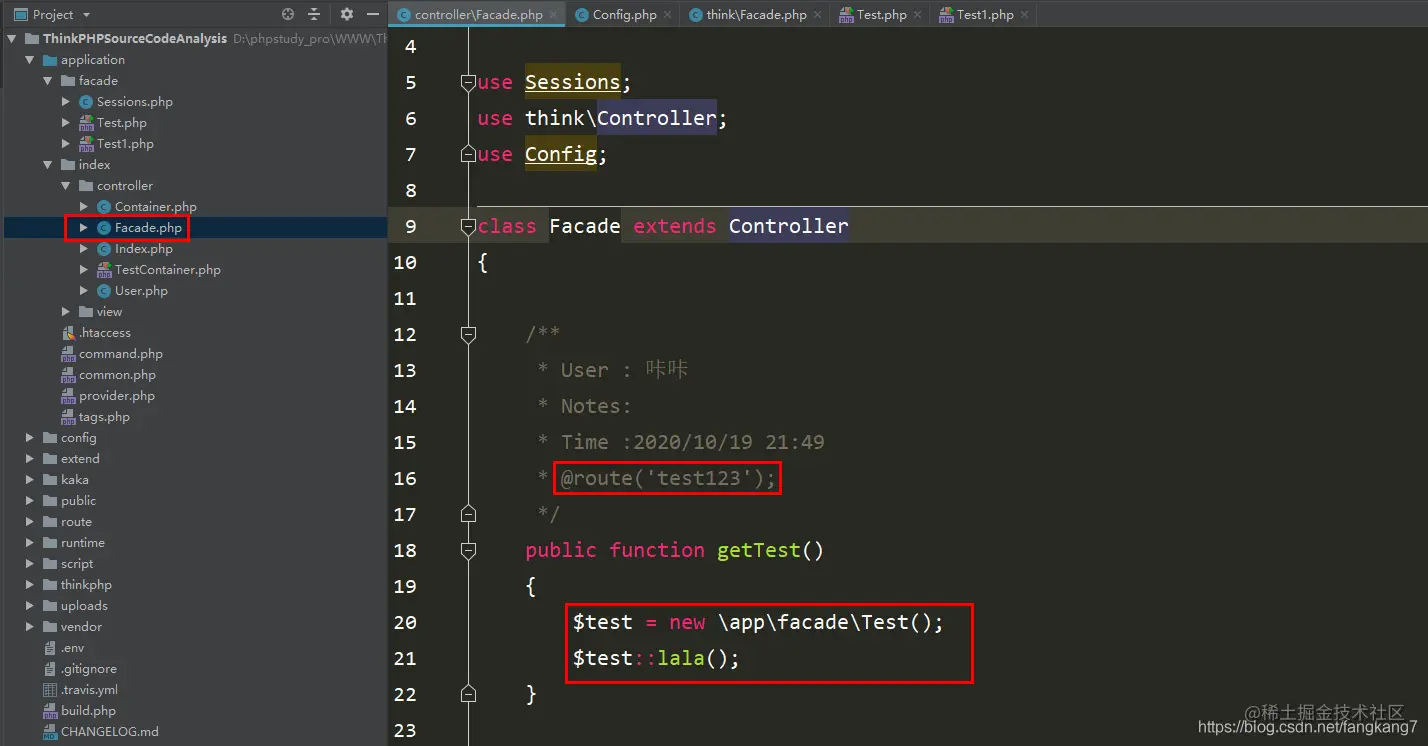Select common.php in the Project tree
1428x746 pixels.
click(117, 375)
